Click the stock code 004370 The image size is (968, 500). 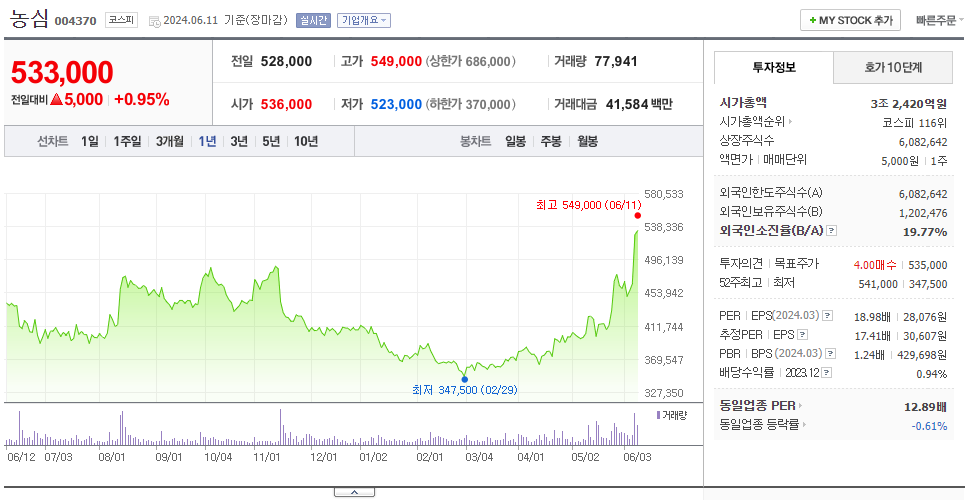click(x=75, y=21)
